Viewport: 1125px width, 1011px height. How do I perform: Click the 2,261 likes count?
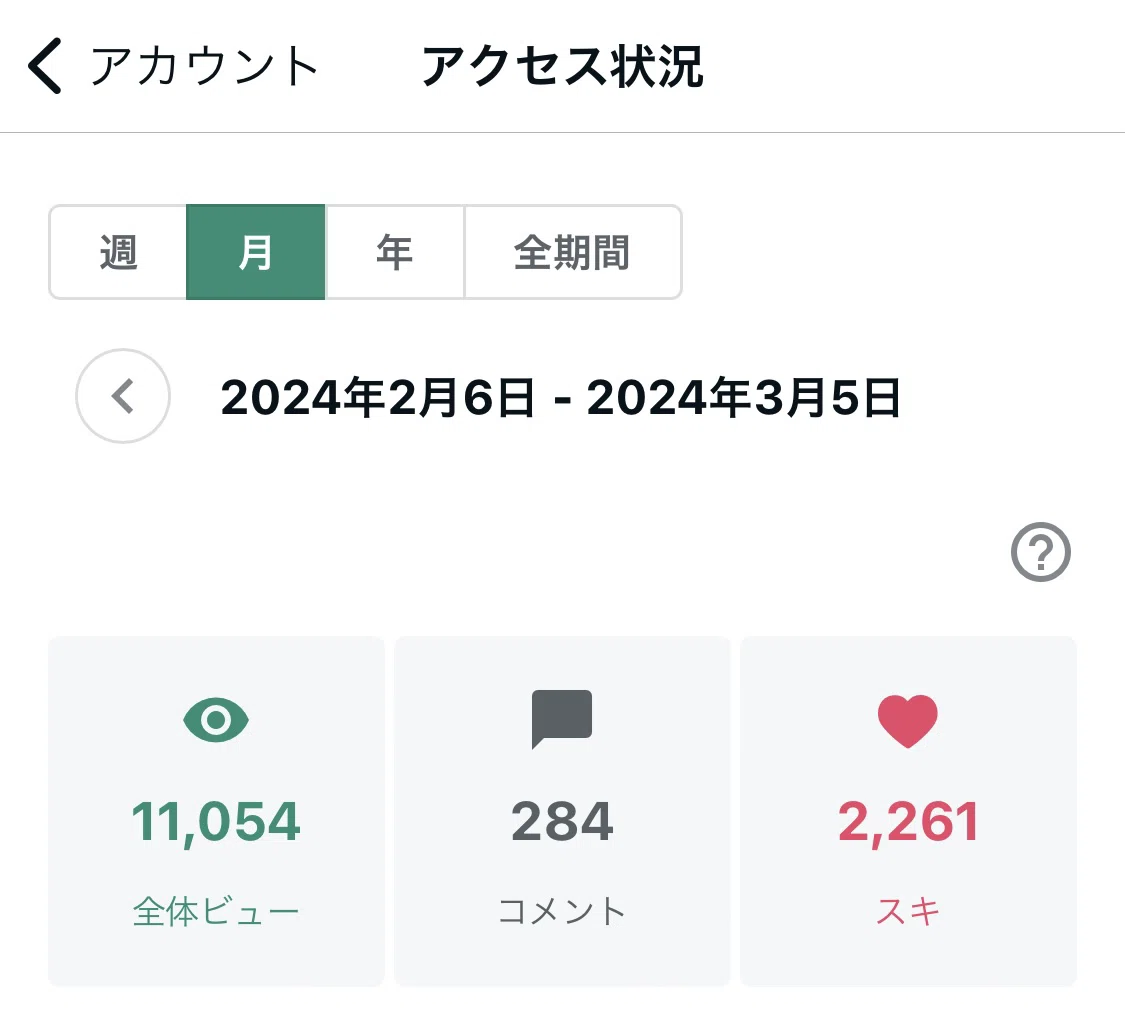tap(908, 822)
